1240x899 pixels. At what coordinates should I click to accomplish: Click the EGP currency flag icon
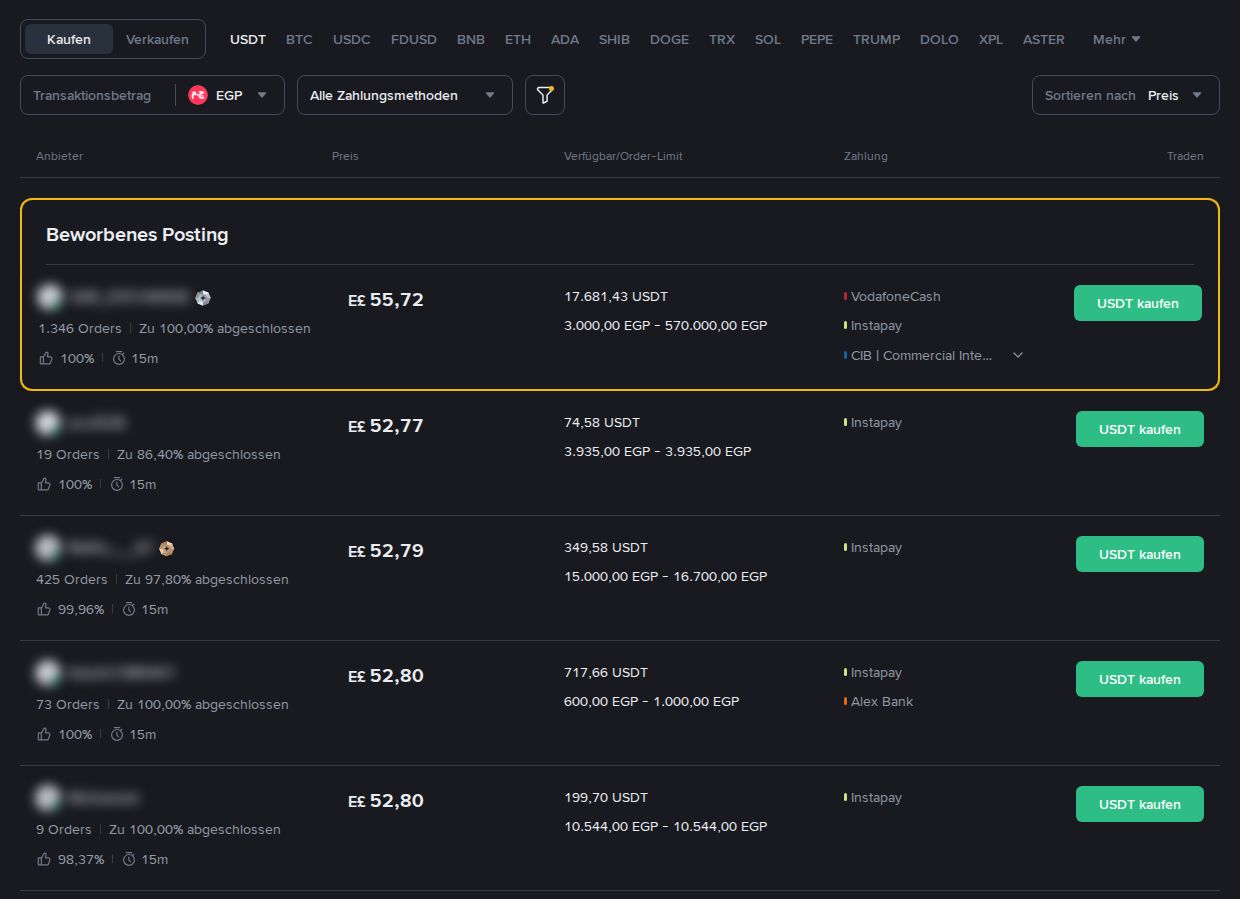[198, 95]
